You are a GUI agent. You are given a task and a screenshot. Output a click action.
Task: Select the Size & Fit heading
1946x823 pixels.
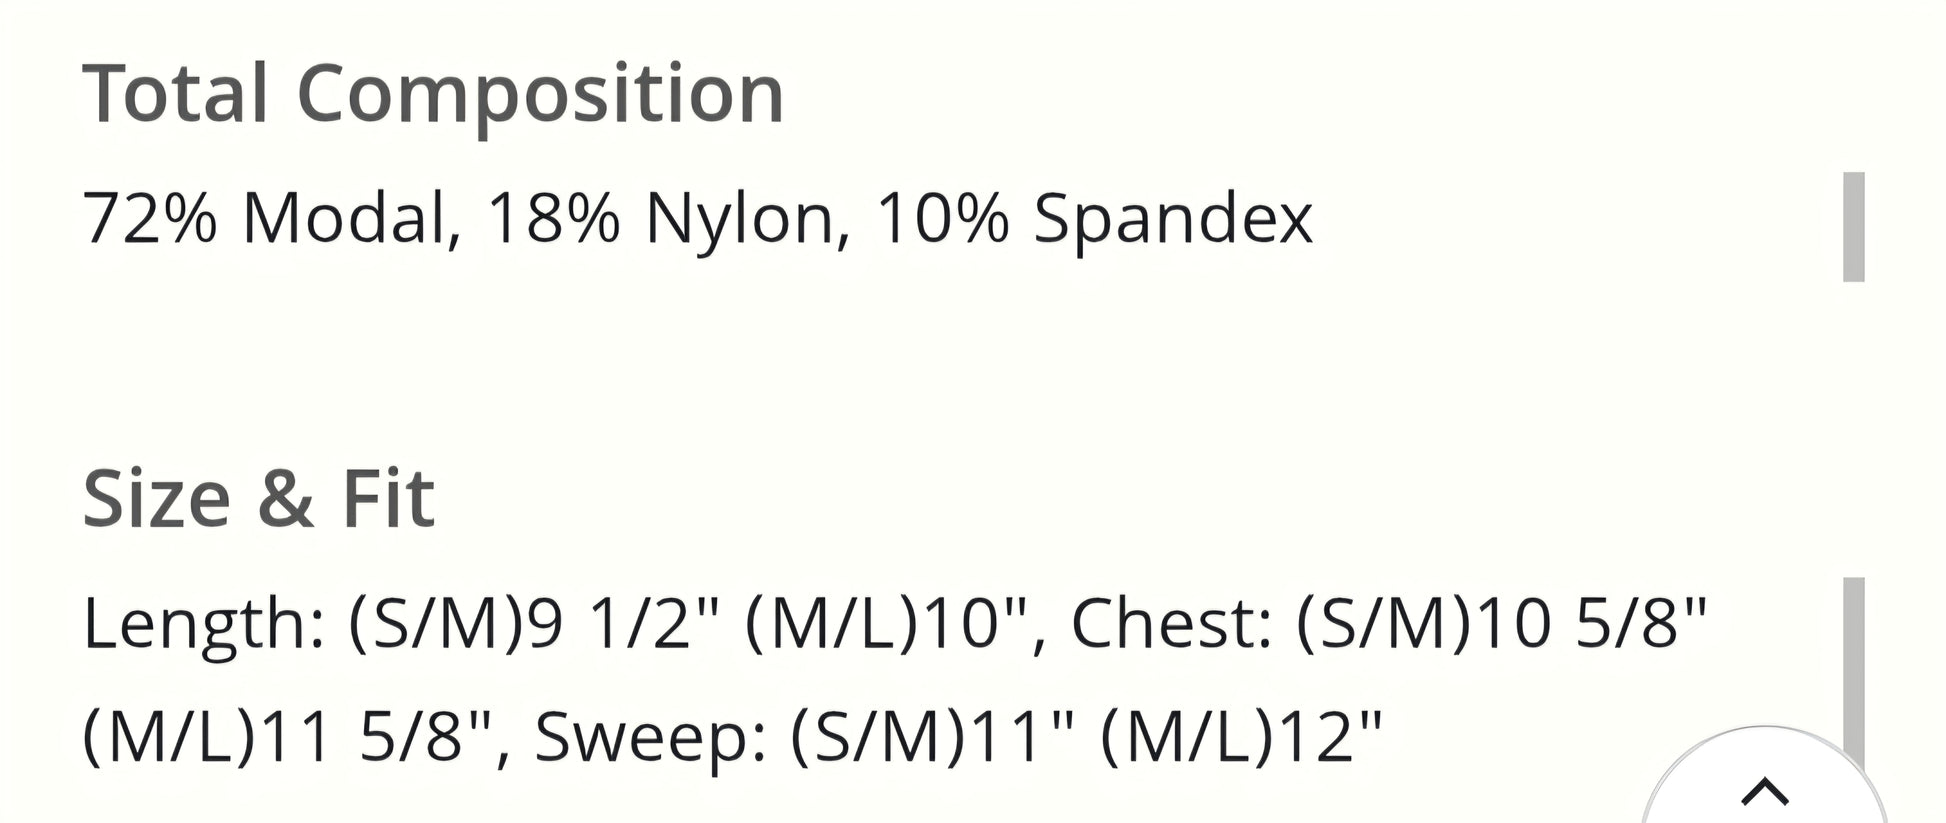pyautogui.click(x=258, y=498)
